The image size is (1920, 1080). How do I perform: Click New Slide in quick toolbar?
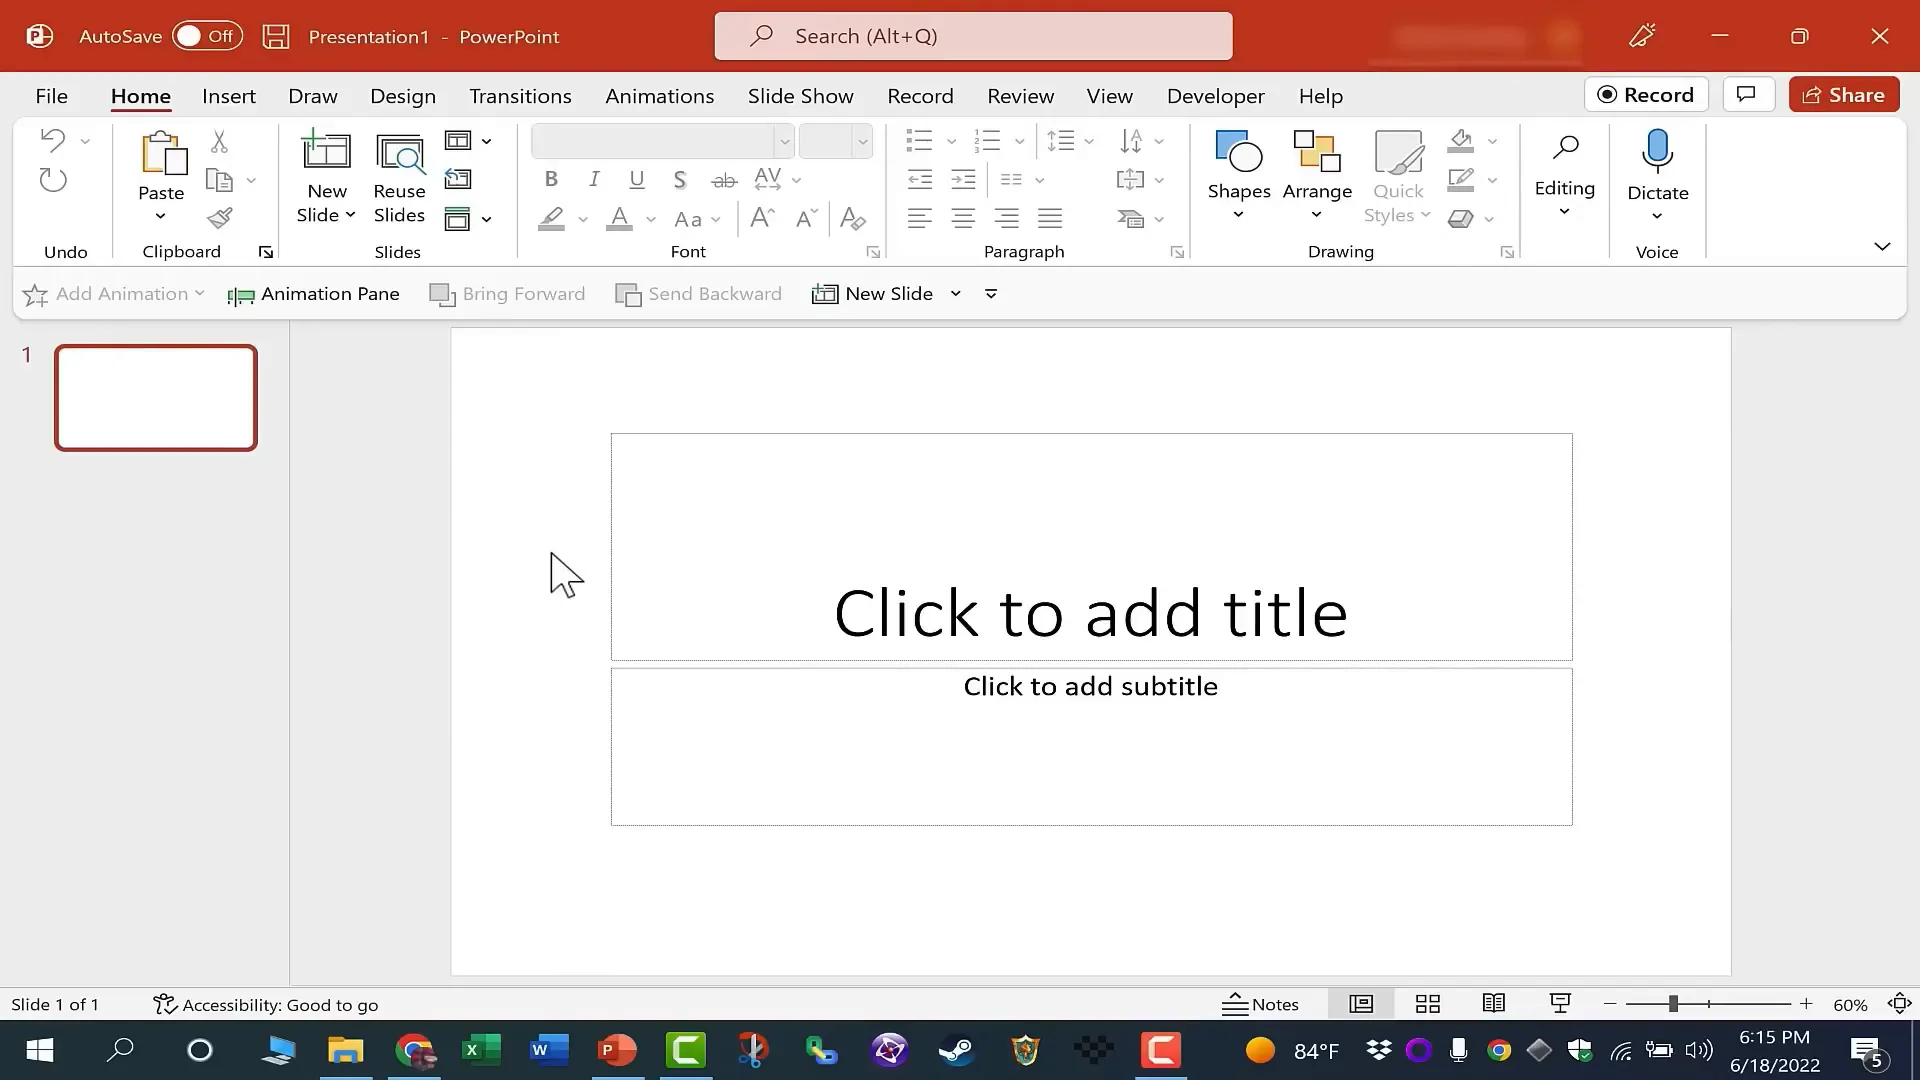pyautogui.click(x=873, y=294)
